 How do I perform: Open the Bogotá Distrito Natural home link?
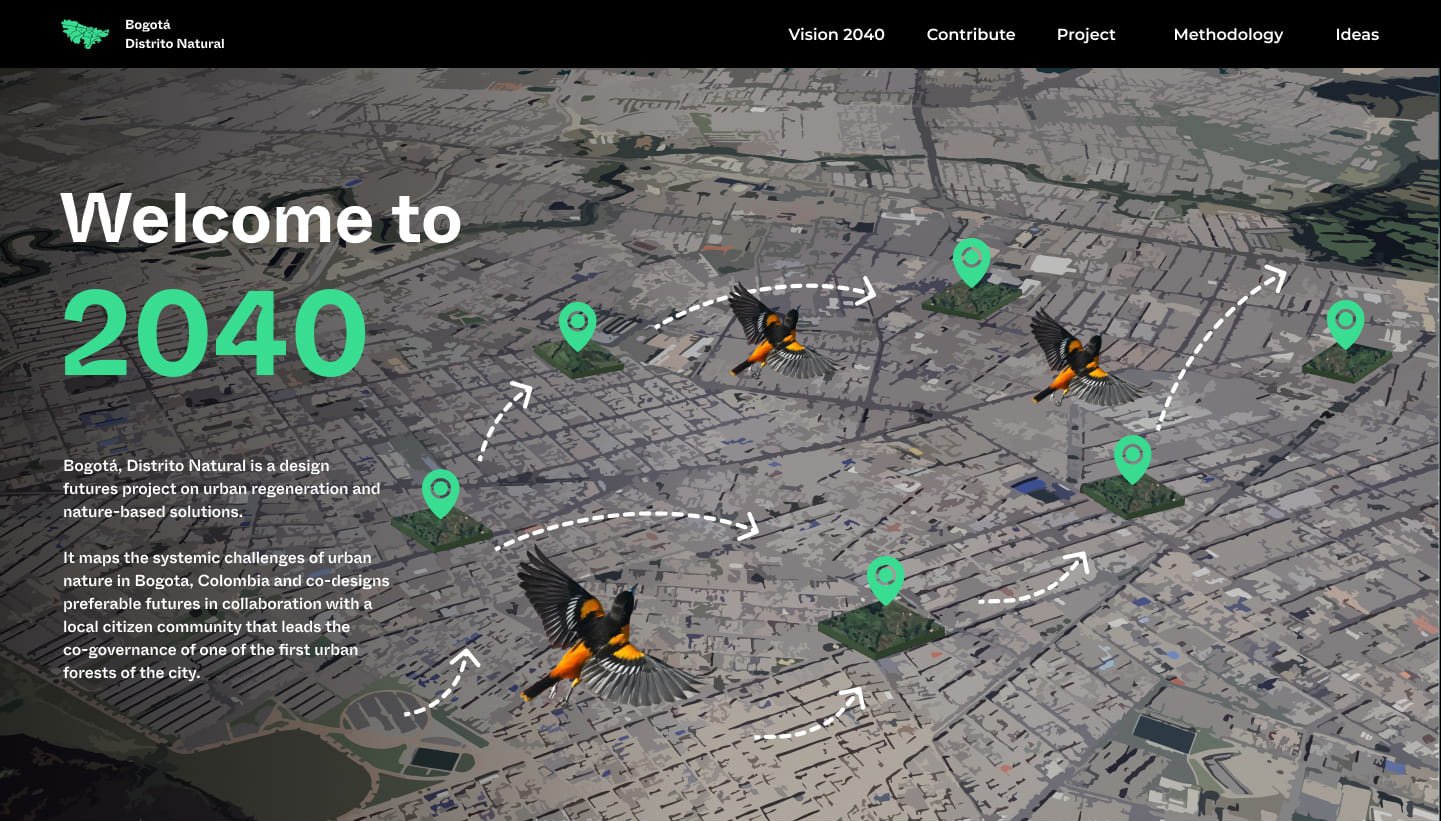(174, 34)
